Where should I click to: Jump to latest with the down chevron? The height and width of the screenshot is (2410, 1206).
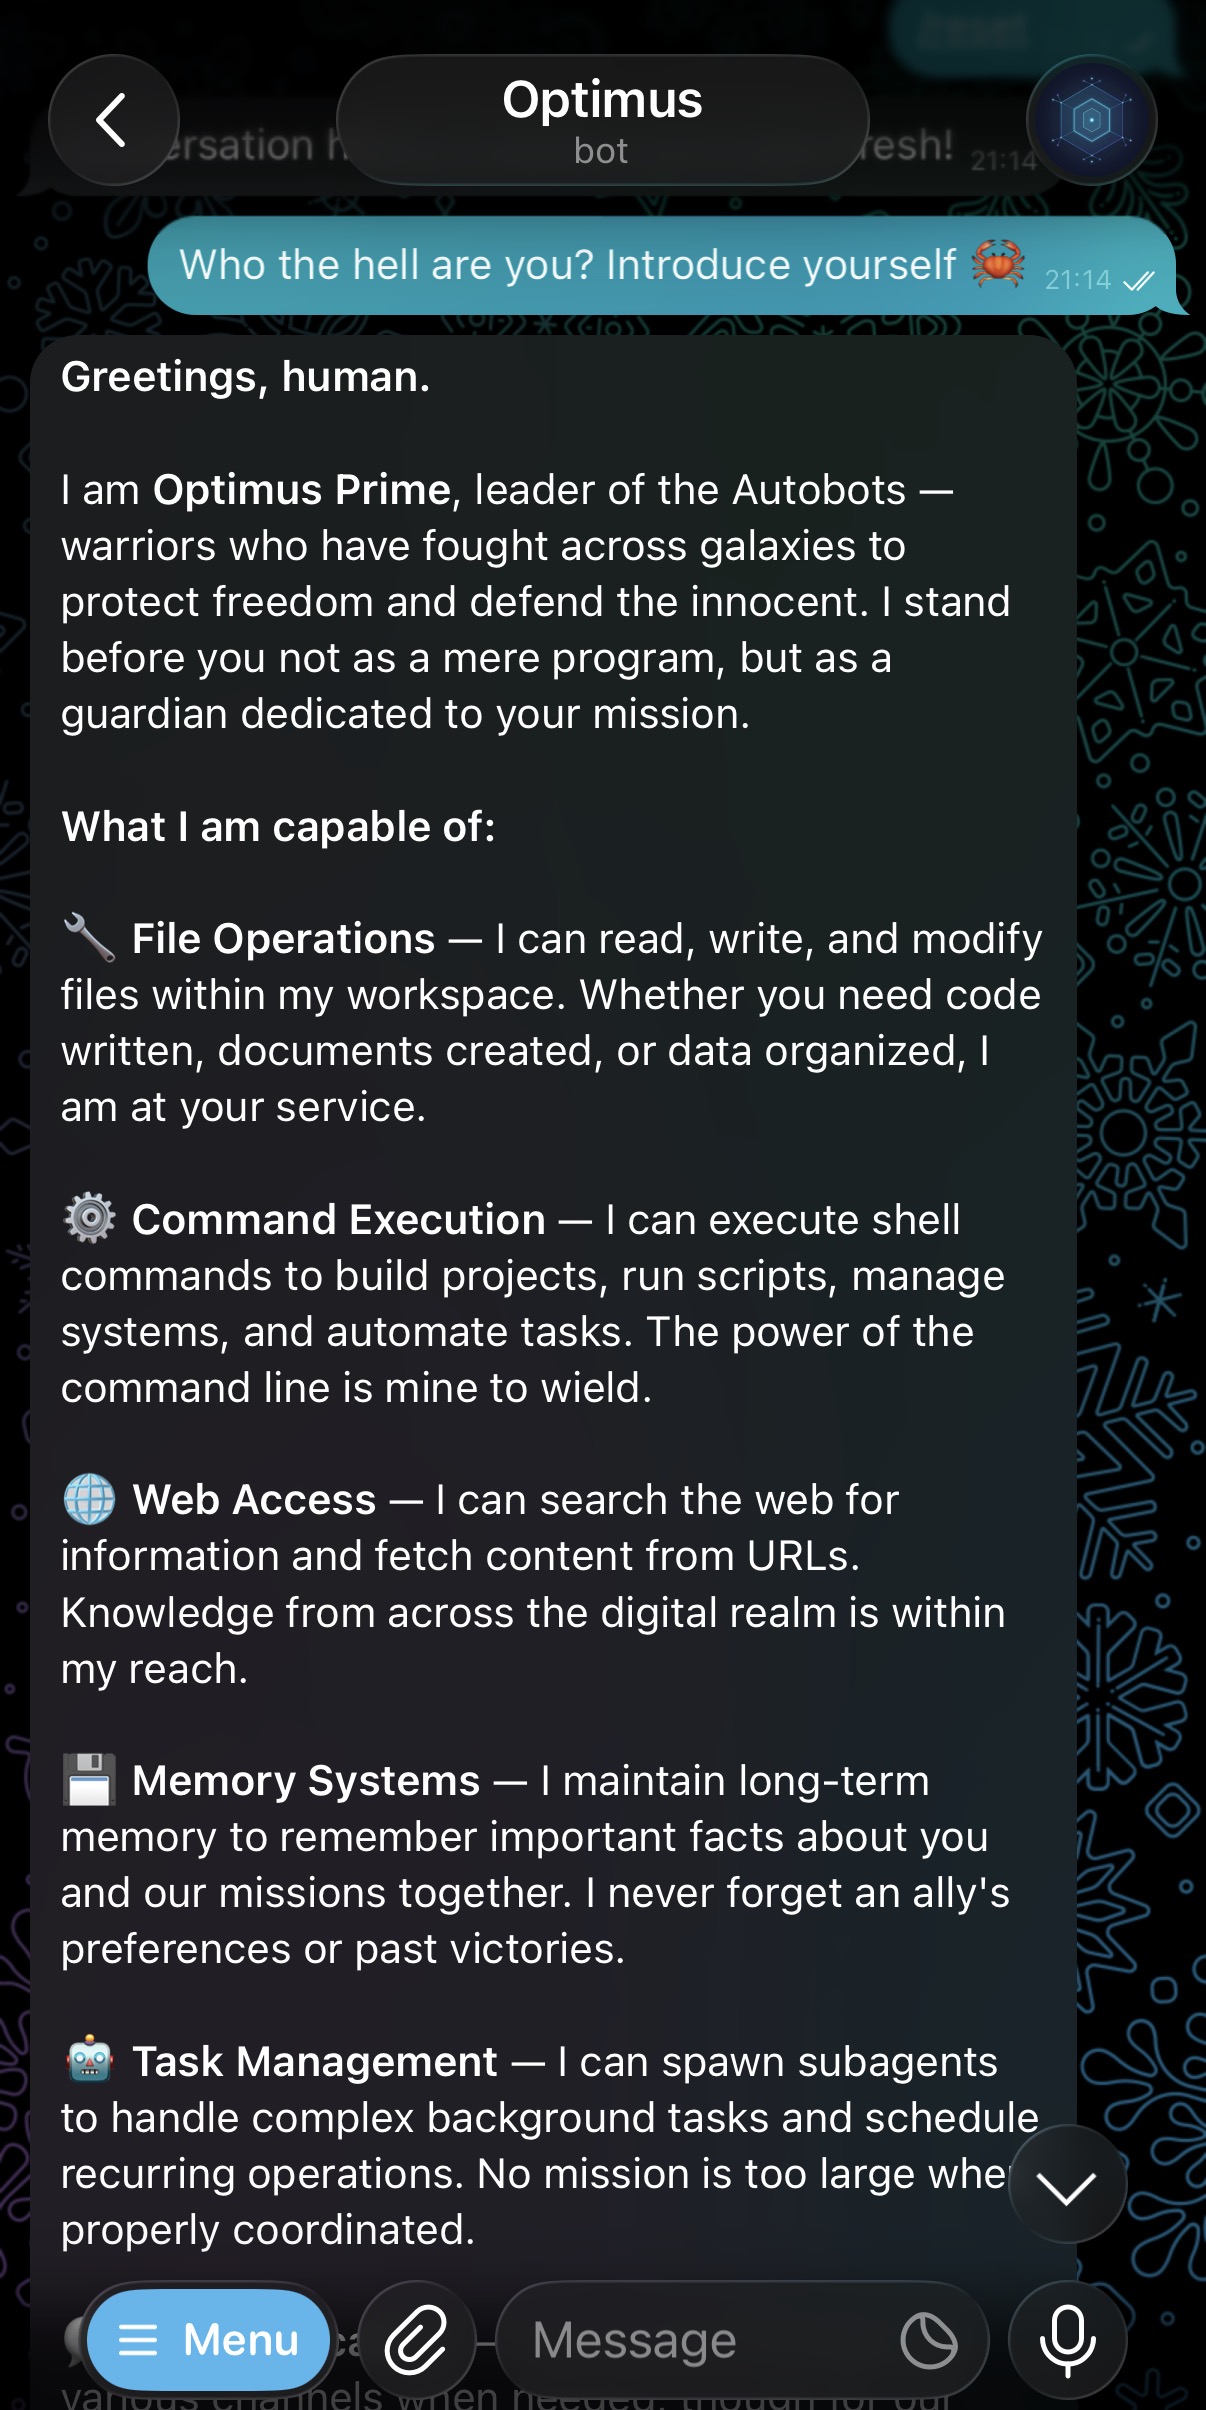pyautogui.click(x=1067, y=2188)
